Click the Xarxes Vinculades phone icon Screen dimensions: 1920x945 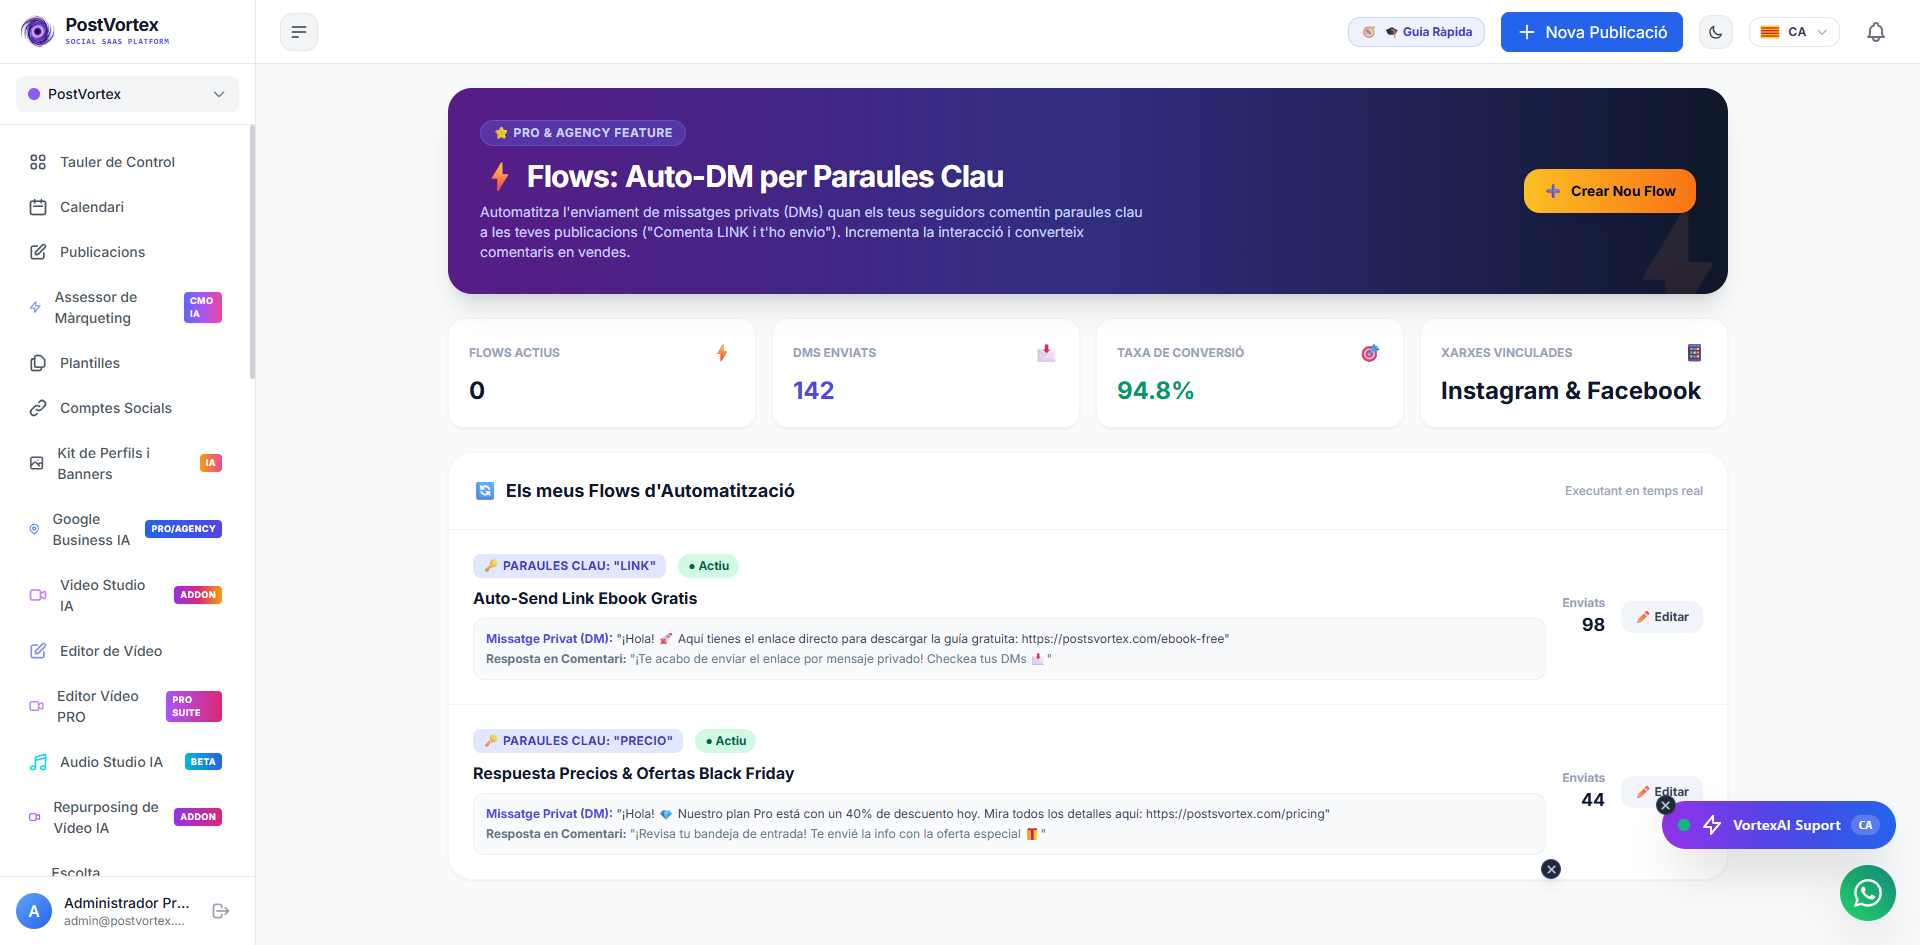(1694, 353)
